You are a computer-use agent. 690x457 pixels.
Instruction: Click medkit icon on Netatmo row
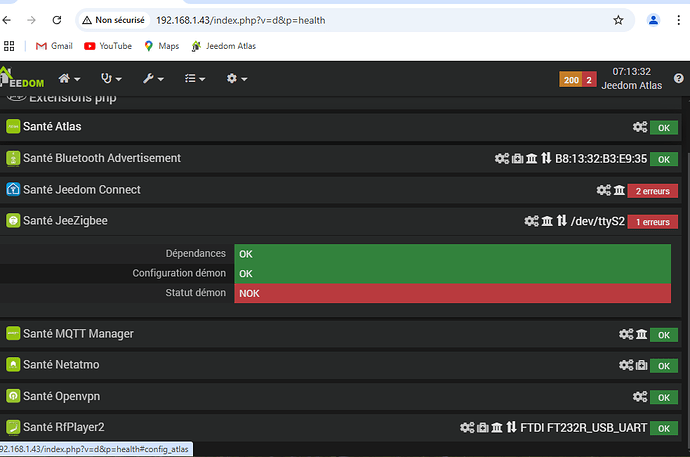[642, 365]
